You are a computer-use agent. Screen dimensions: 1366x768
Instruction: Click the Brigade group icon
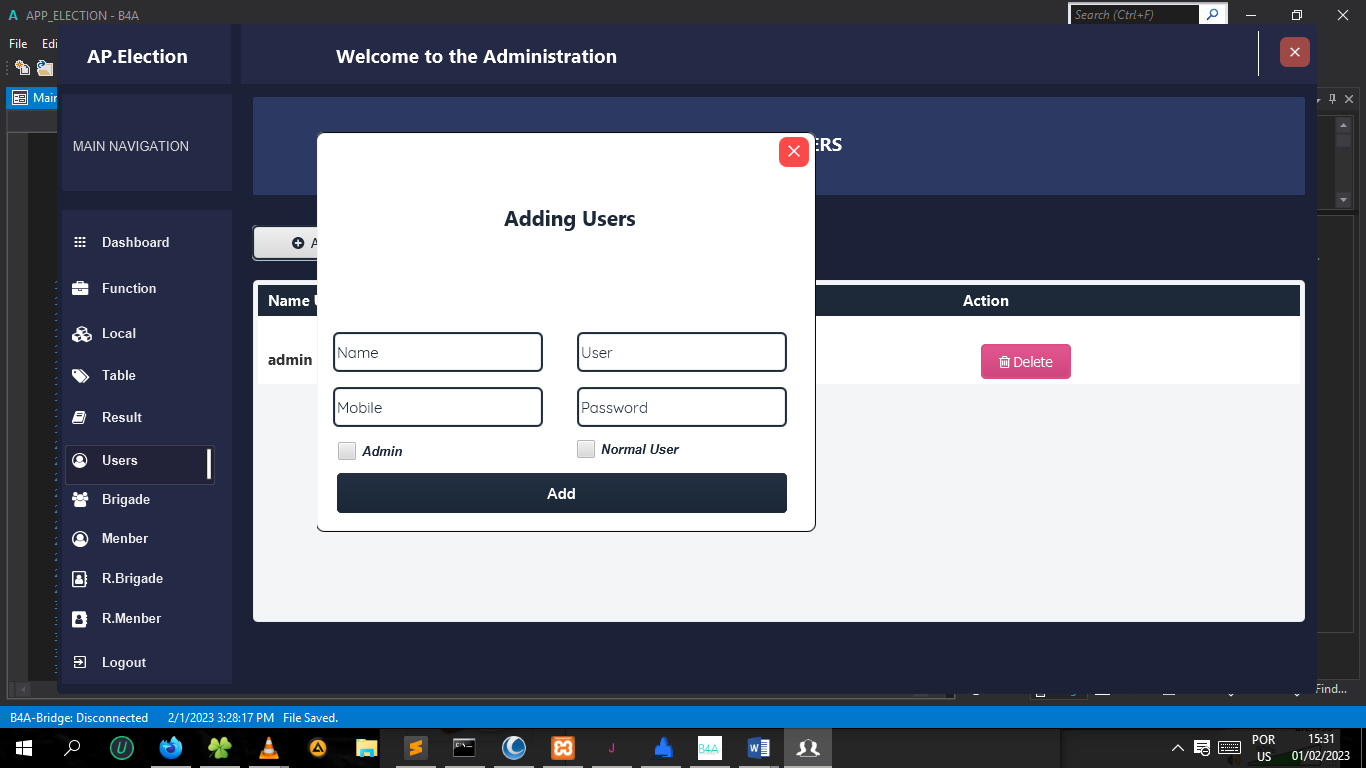81,499
